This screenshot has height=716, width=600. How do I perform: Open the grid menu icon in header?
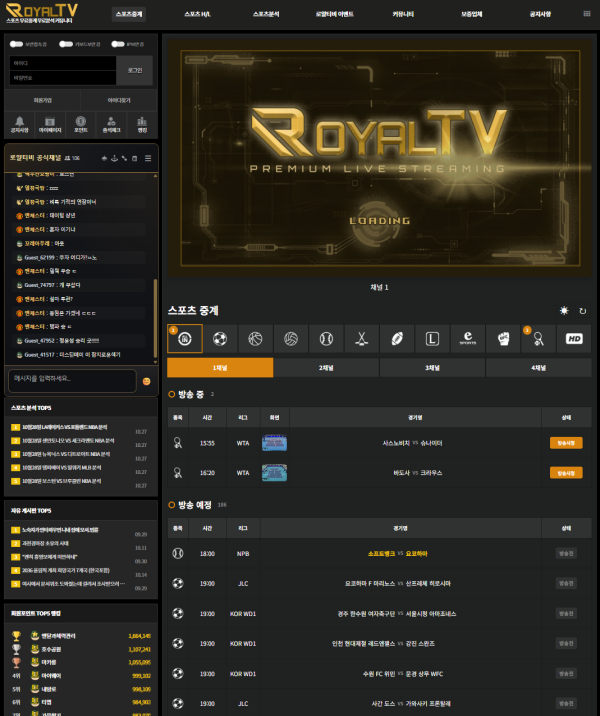pos(587,14)
